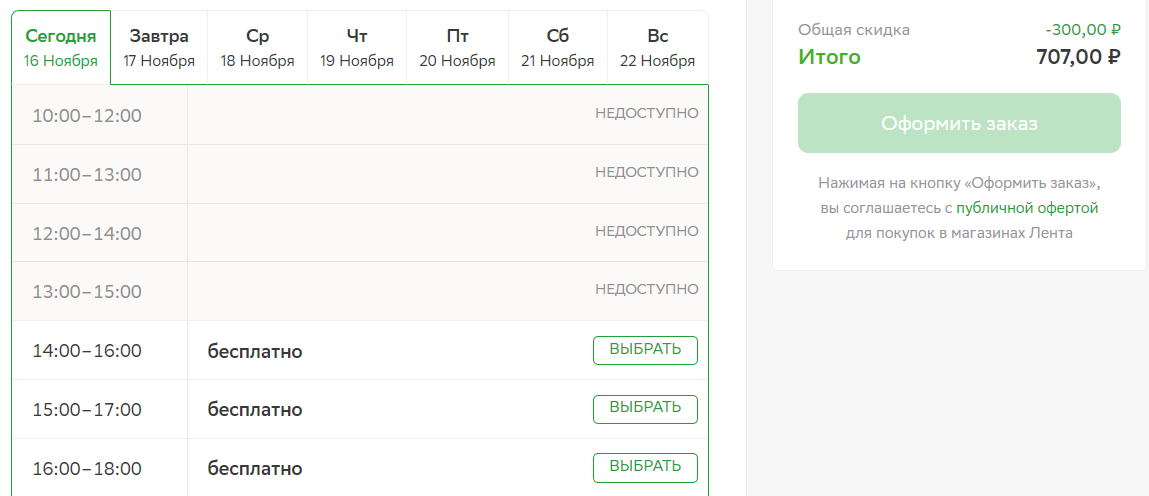Click the Итого total amount 707,00 ₽
The width and height of the screenshot is (1149, 496).
1079,56
